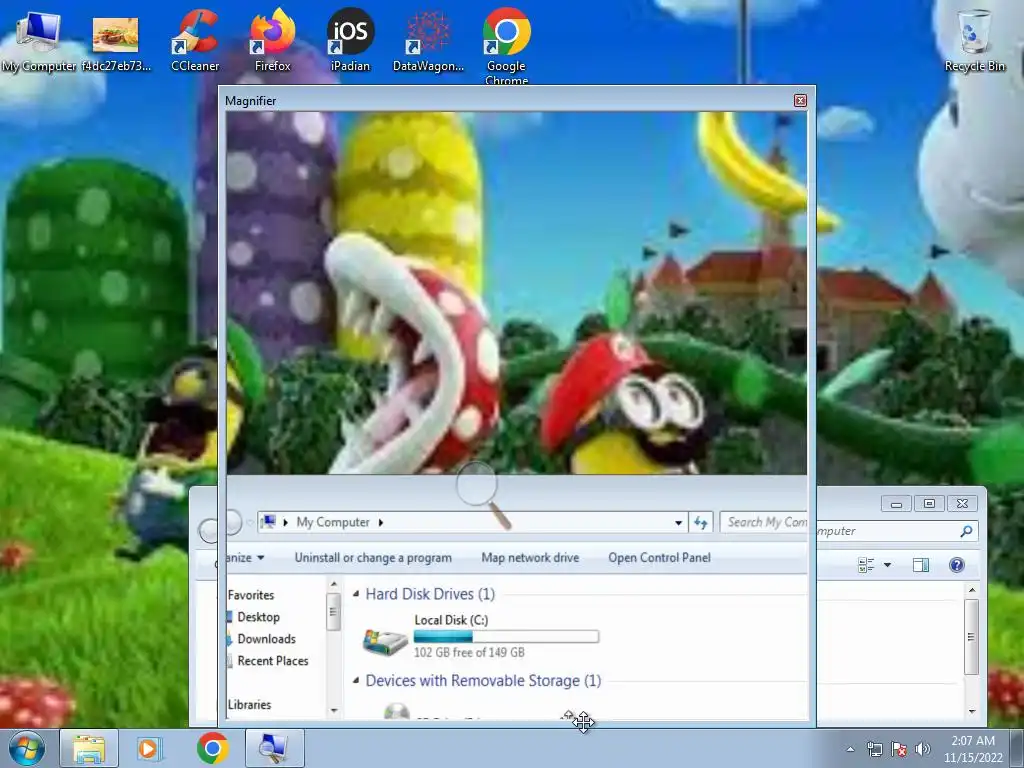The height and width of the screenshot is (768, 1024).
Task: Select the Local Disk (C:) drive icon
Action: tap(385, 641)
